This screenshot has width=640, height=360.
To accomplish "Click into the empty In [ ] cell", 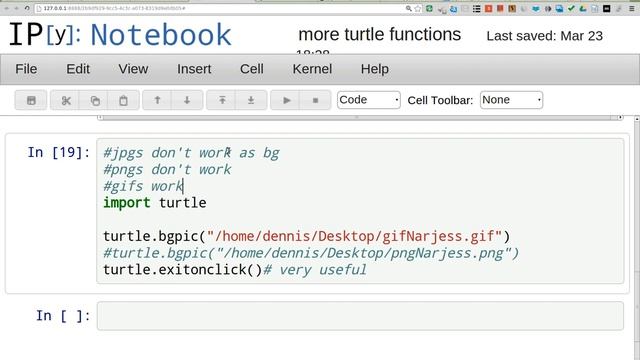I will [360, 316].
